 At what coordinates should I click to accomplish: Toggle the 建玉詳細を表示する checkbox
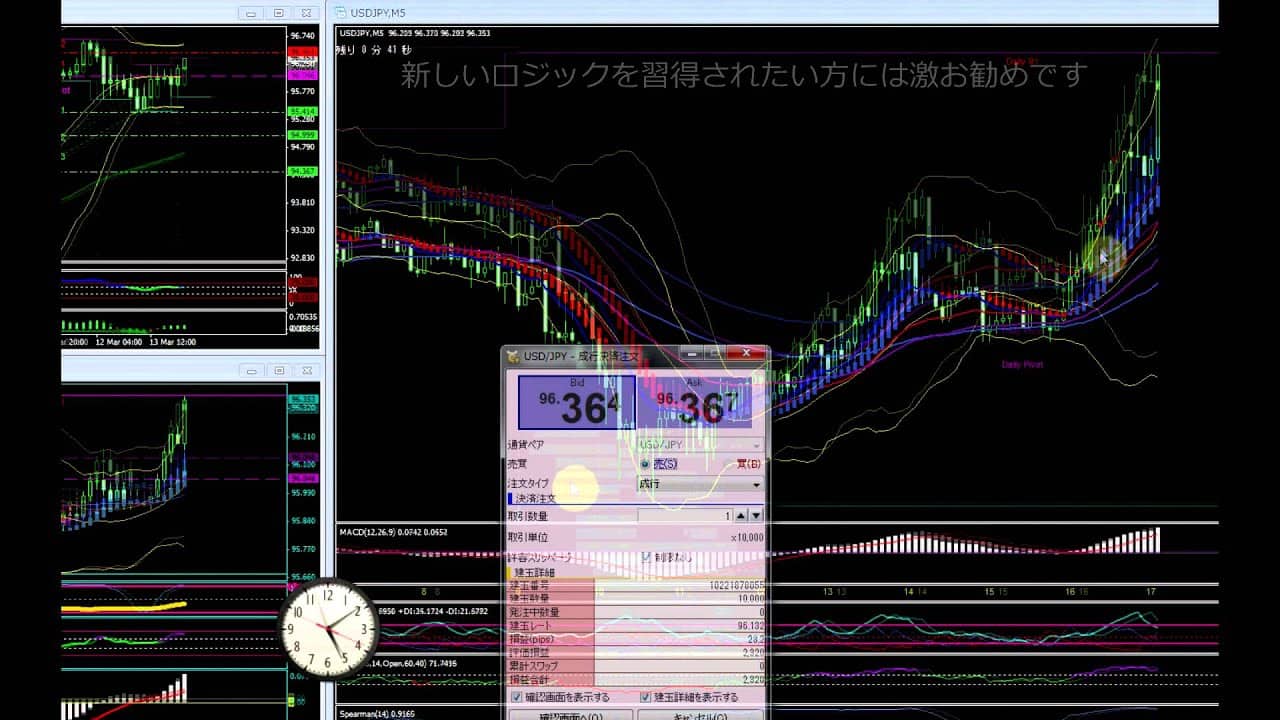(x=646, y=697)
